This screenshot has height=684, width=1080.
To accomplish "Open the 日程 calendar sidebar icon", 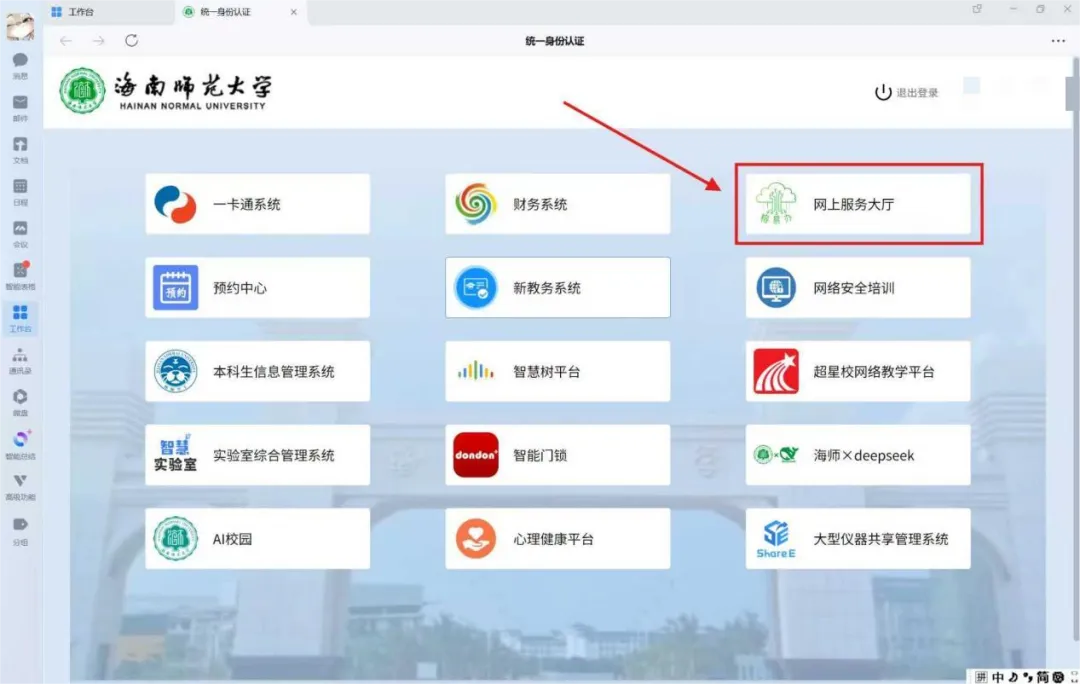I will 20,192.
